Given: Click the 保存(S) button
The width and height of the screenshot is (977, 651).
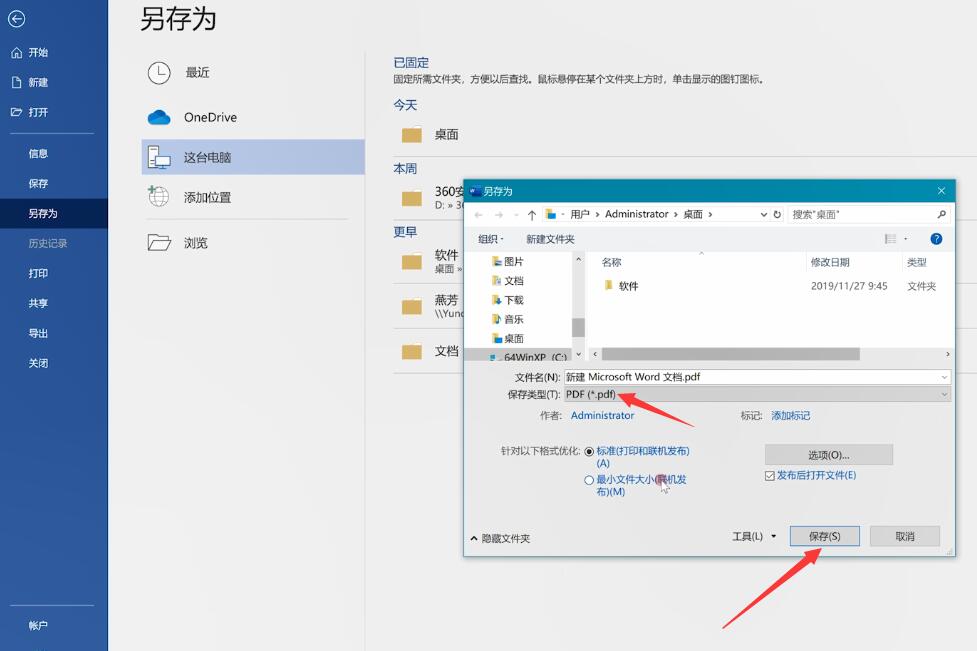Looking at the screenshot, I should pyautogui.click(x=824, y=536).
